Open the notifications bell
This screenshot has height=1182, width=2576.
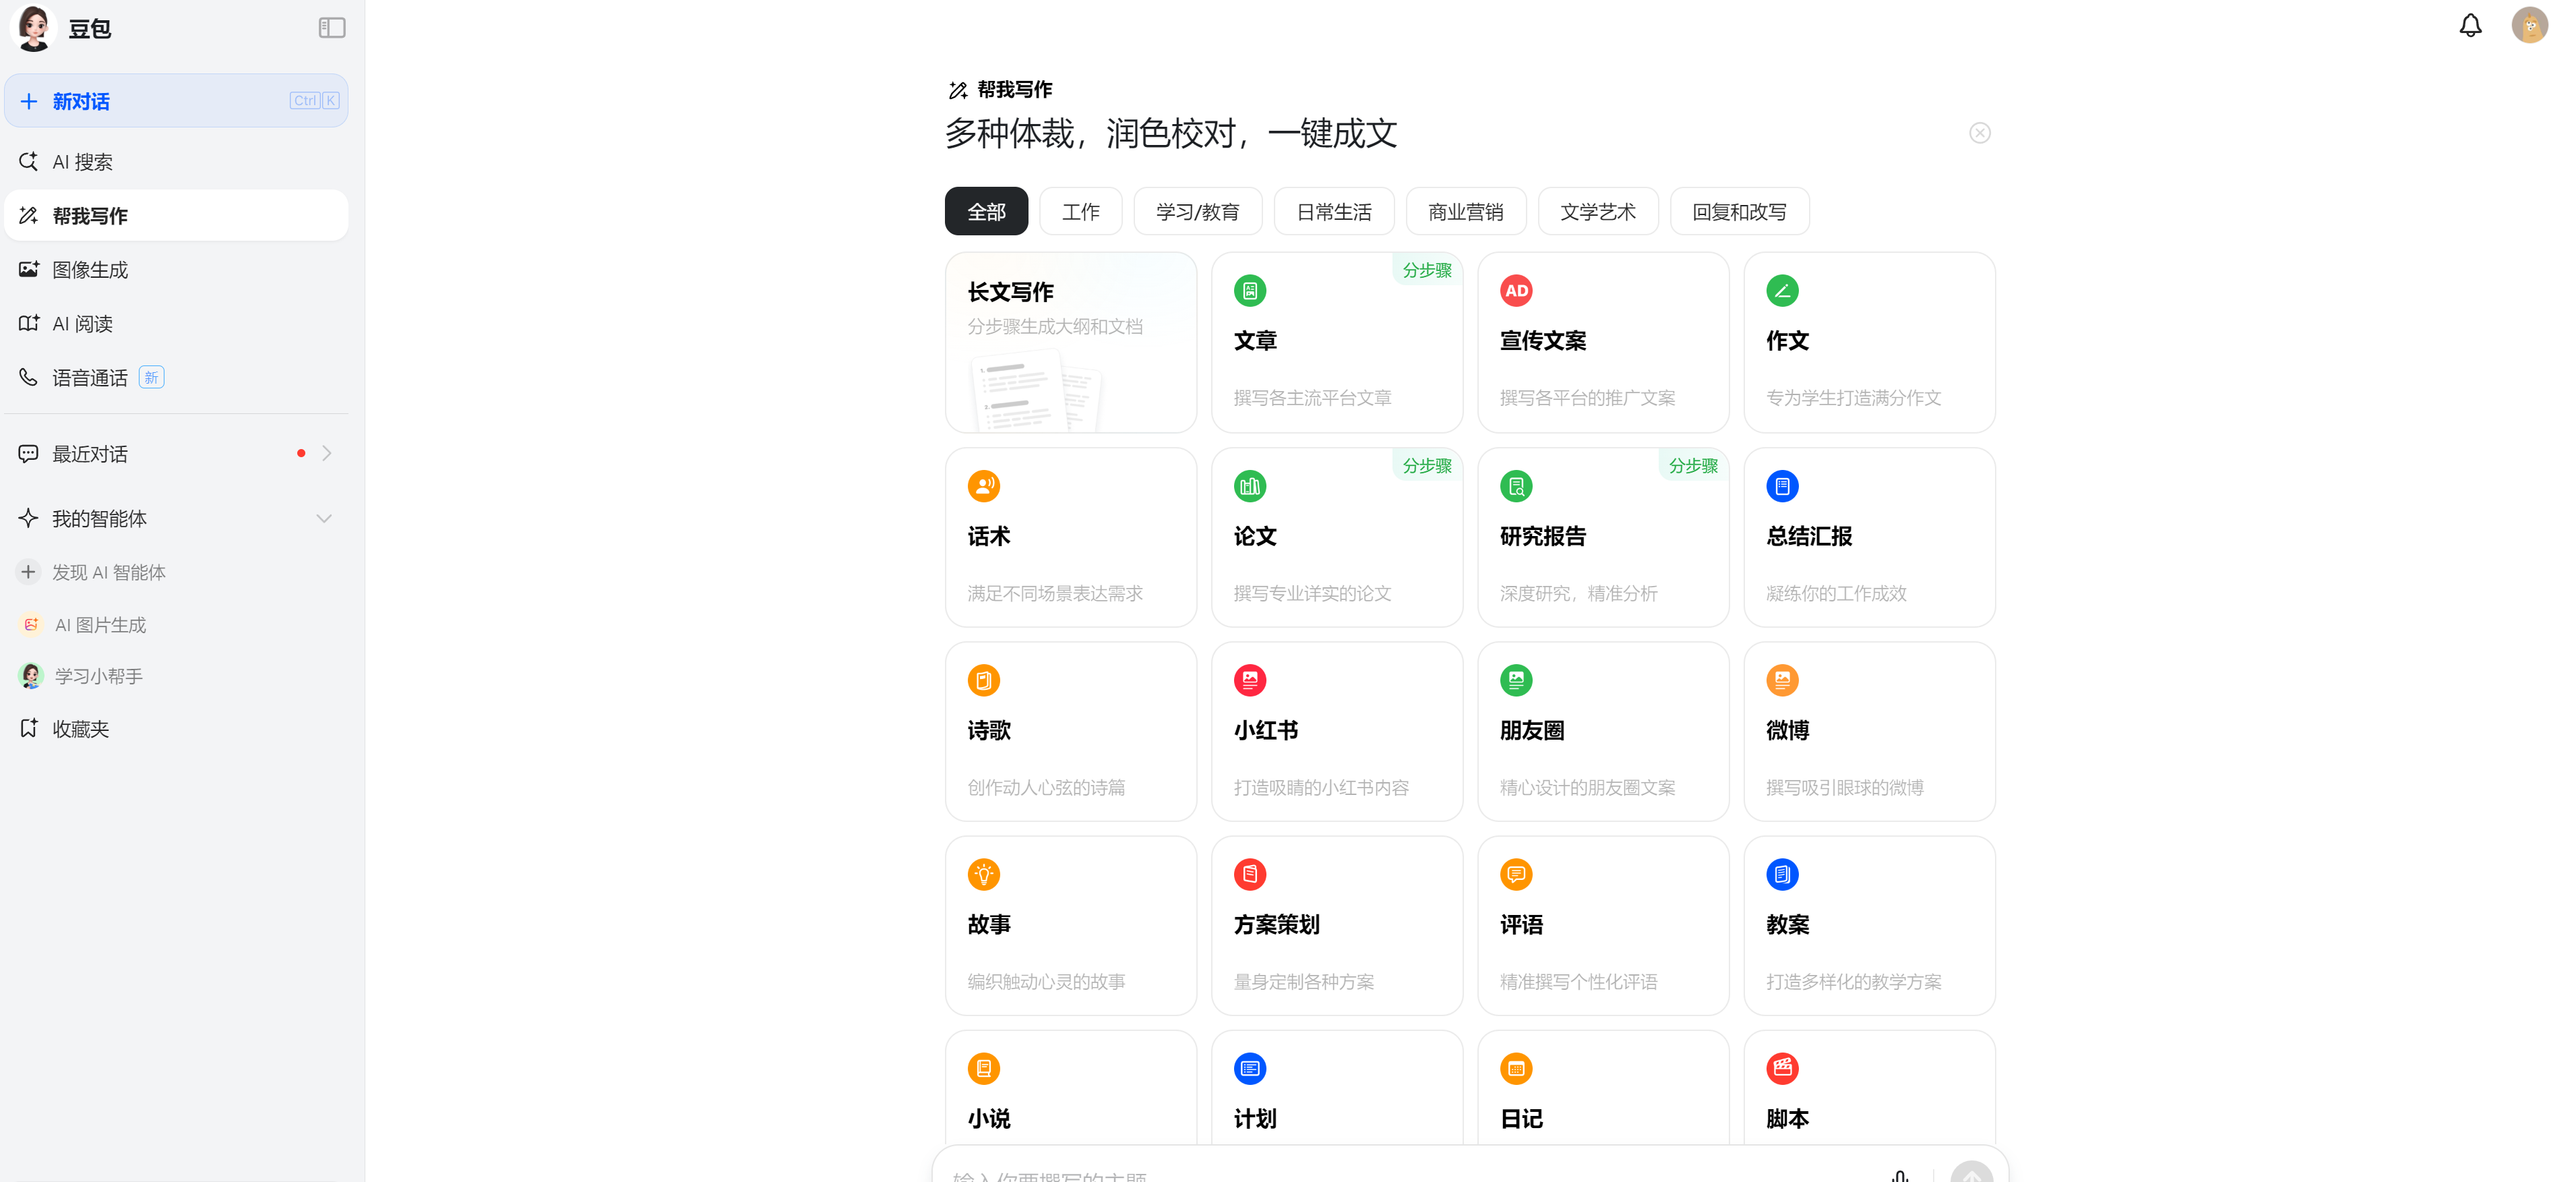(2470, 25)
